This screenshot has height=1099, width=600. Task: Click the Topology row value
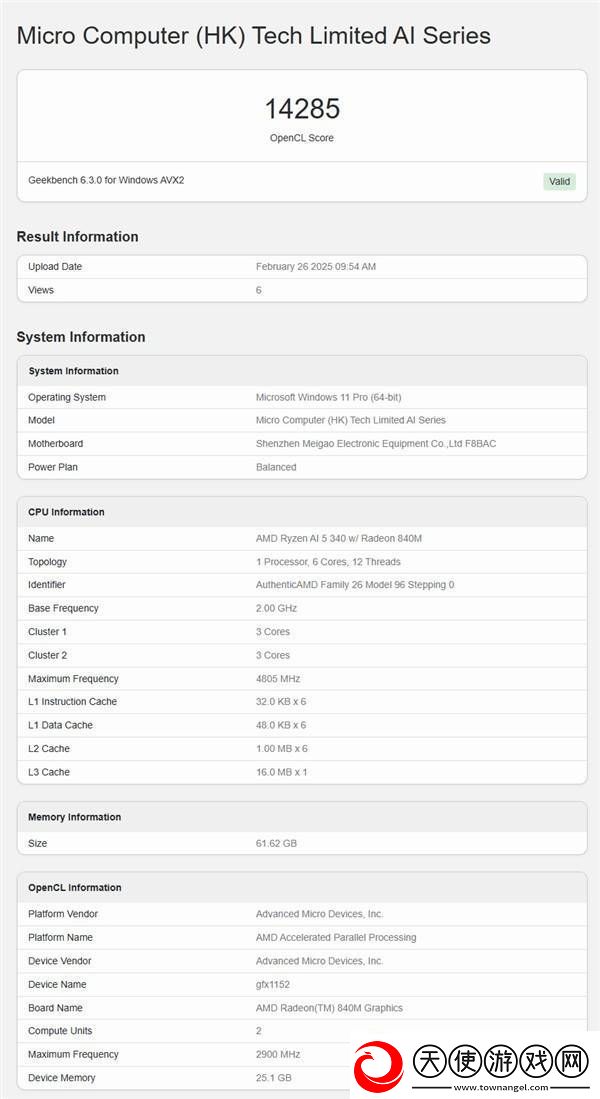329,561
